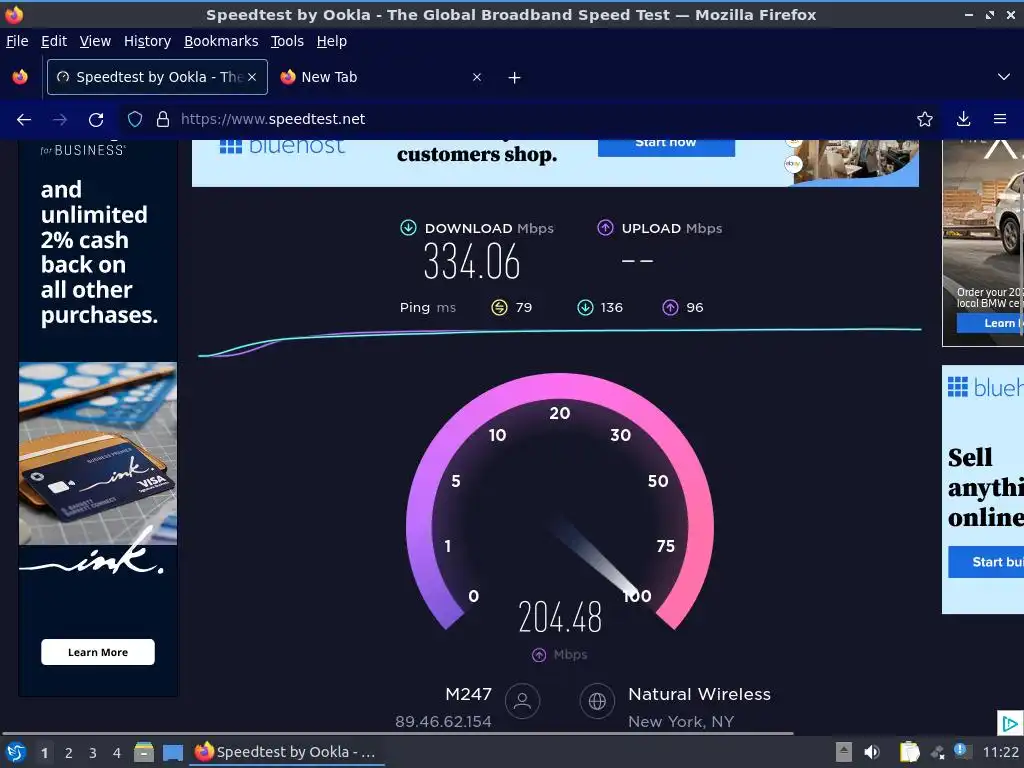
Task: Switch to workspace 3
Action: (x=93, y=753)
